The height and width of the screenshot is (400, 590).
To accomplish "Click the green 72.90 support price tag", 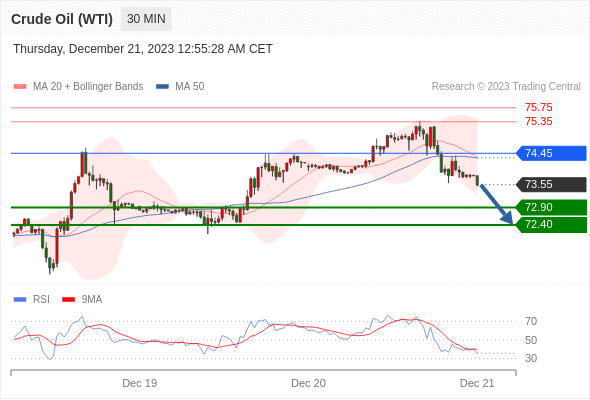I will [x=551, y=207].
